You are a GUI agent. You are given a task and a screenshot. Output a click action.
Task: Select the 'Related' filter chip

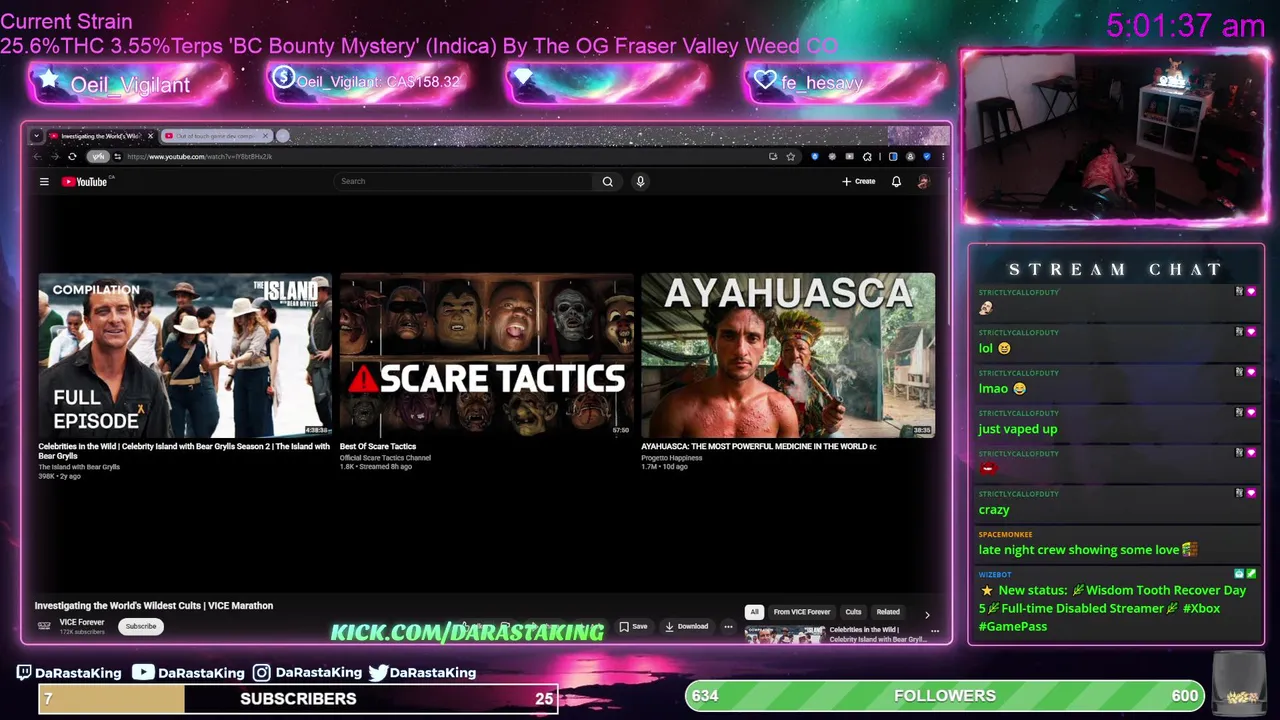click(x=888, y=612)
